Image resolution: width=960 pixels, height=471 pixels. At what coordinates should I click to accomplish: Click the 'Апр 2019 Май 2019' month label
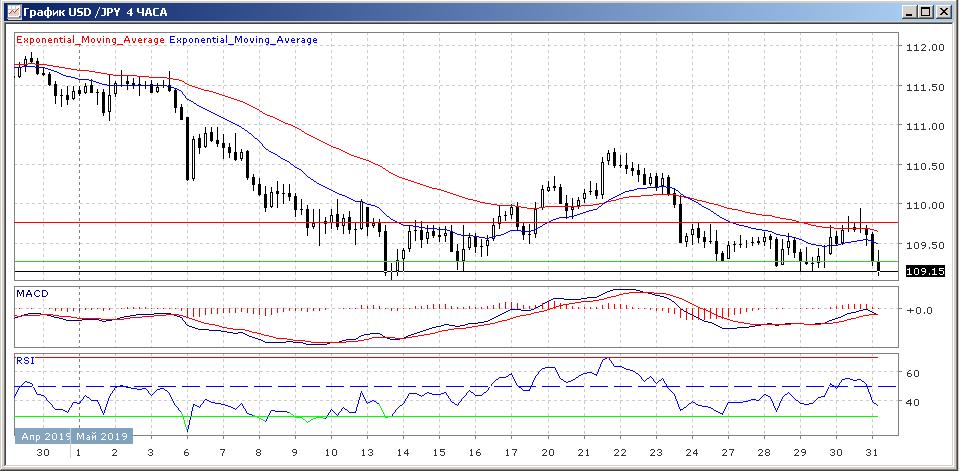73,436
